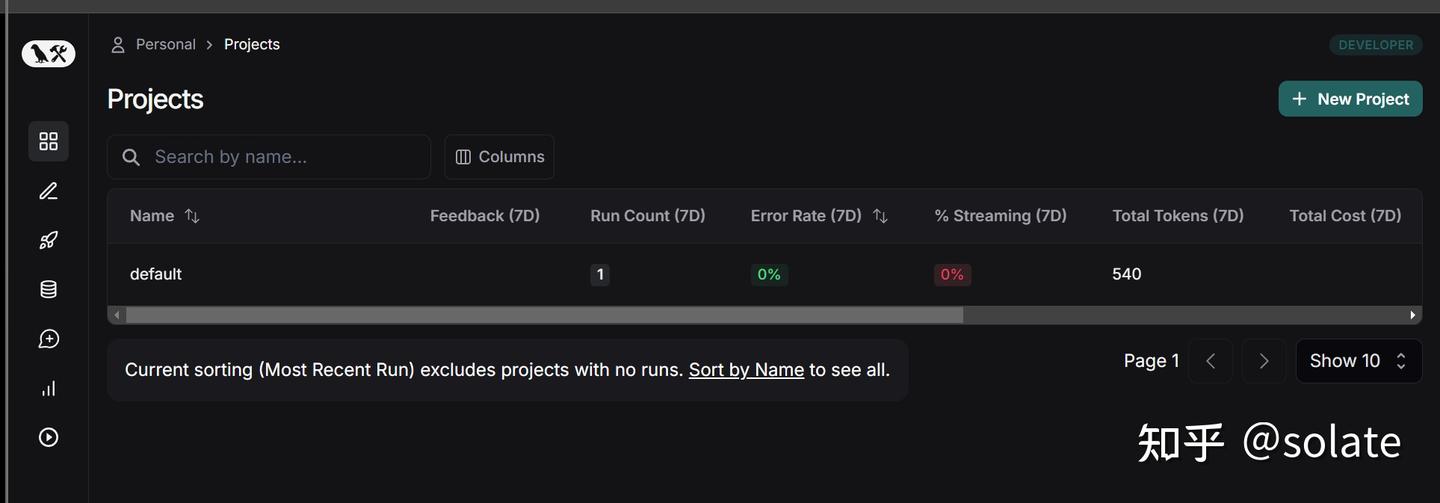Click the DEVELOPER plan badge
The width and height of the screenshot is (1440, 503).
(x=1376, y=45)
